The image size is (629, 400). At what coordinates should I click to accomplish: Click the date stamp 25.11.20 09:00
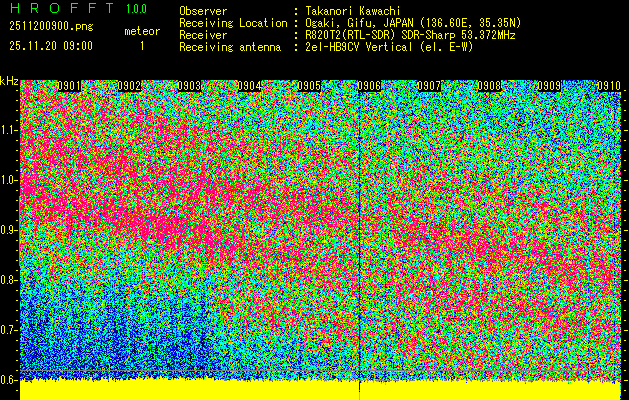(51, 46)
